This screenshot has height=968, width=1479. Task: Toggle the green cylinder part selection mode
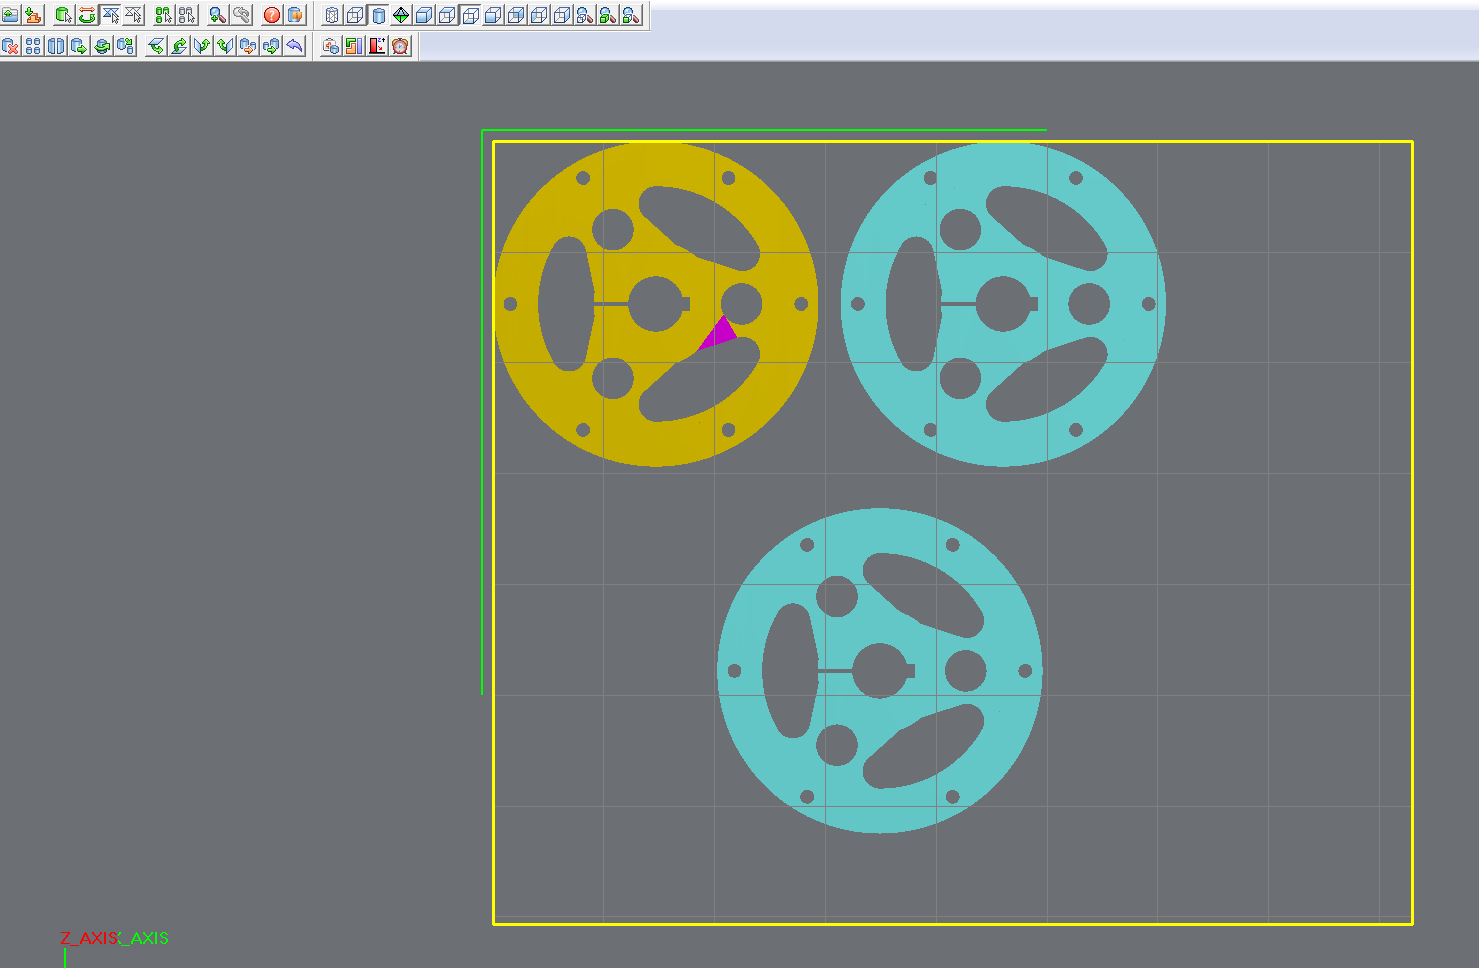[62, 15]
